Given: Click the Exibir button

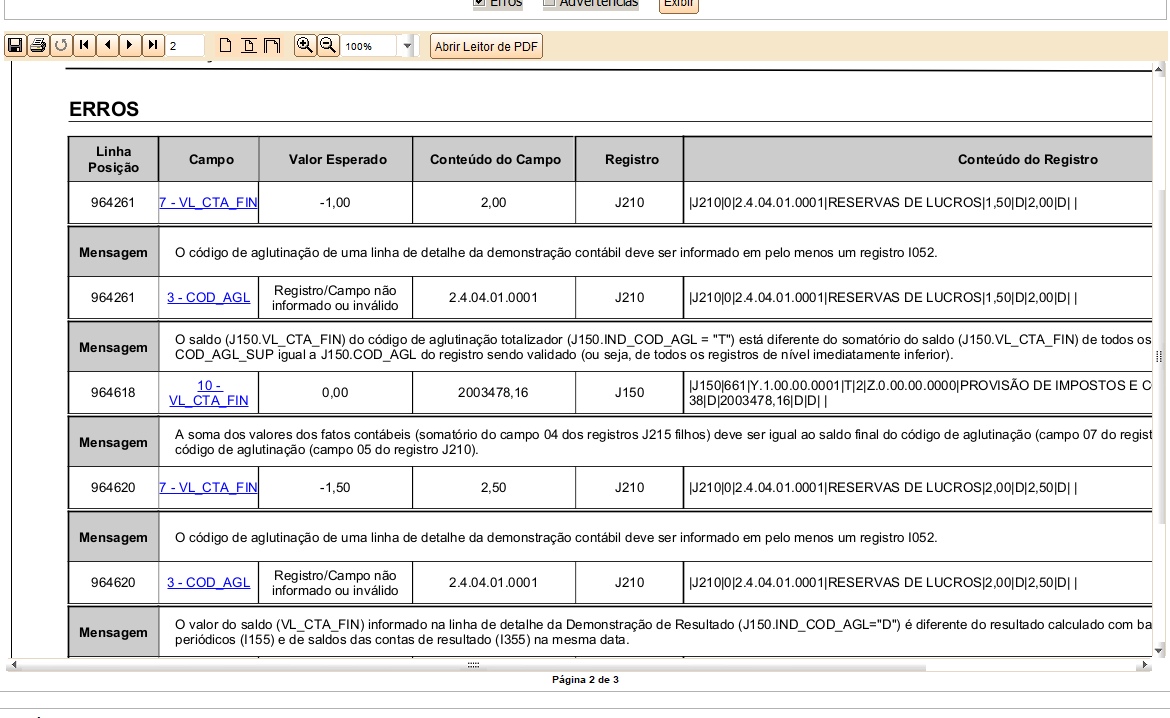Looking at the screenshot, I should [x=679, y=4].
